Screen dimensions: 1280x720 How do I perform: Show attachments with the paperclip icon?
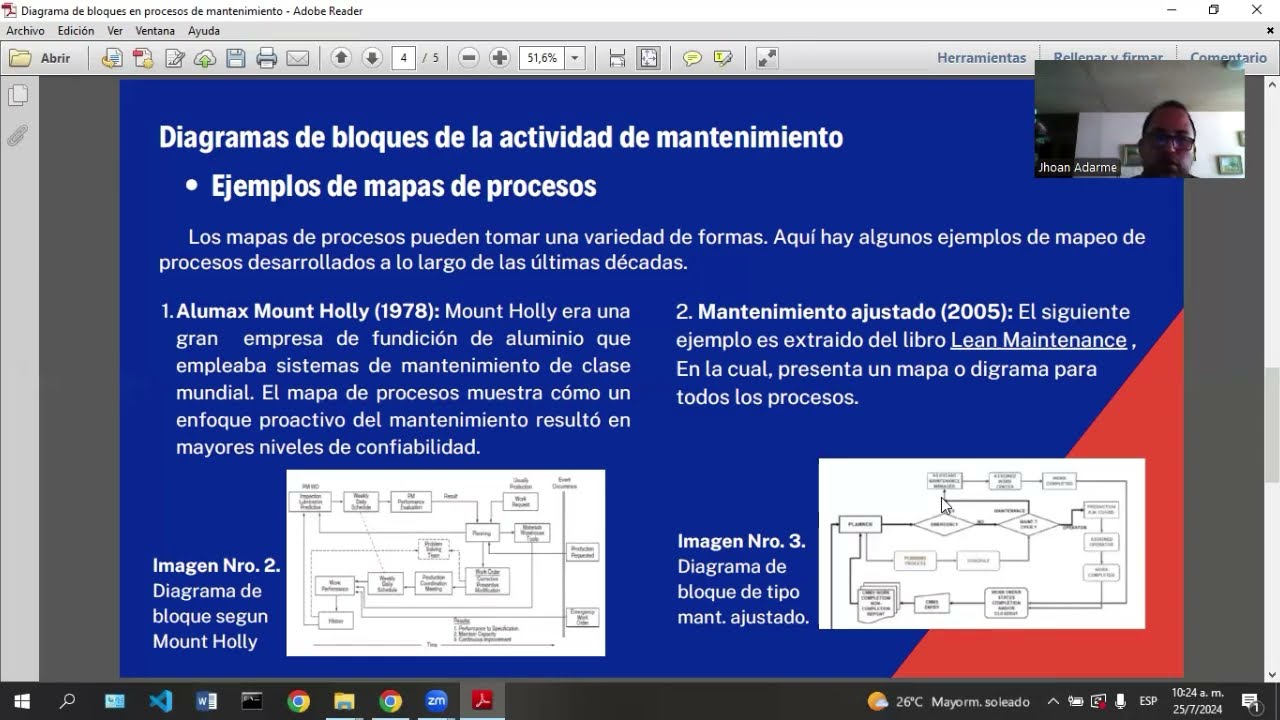click(x=18, y=136)
